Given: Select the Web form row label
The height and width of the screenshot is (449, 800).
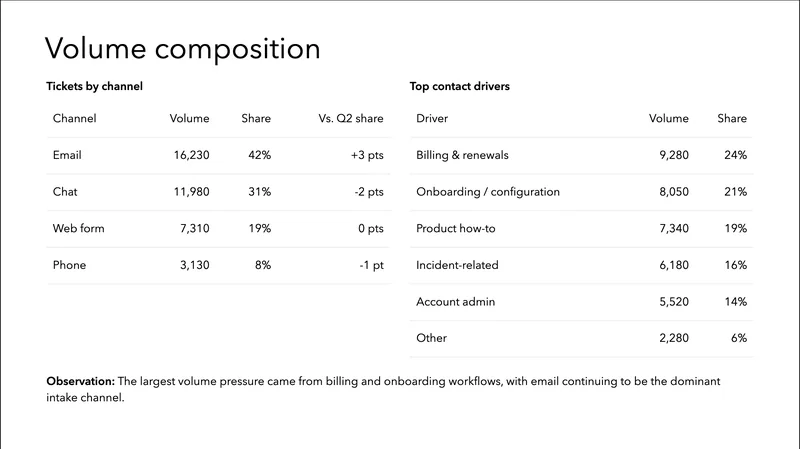Looking at the screenshot, I should (78, 229).
